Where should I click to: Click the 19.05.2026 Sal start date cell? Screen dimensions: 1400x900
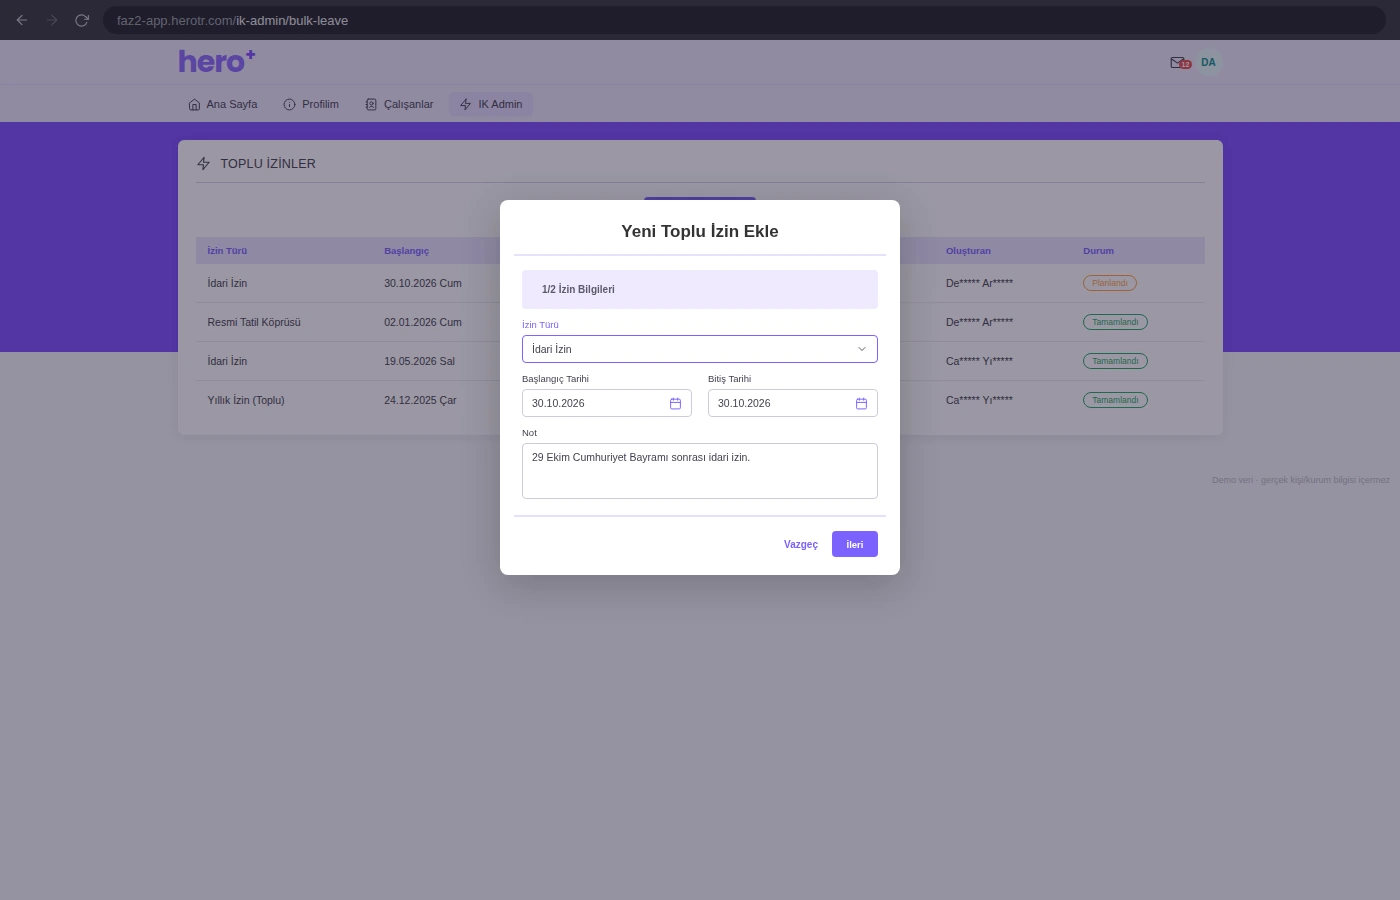click(x=419, y=361)
